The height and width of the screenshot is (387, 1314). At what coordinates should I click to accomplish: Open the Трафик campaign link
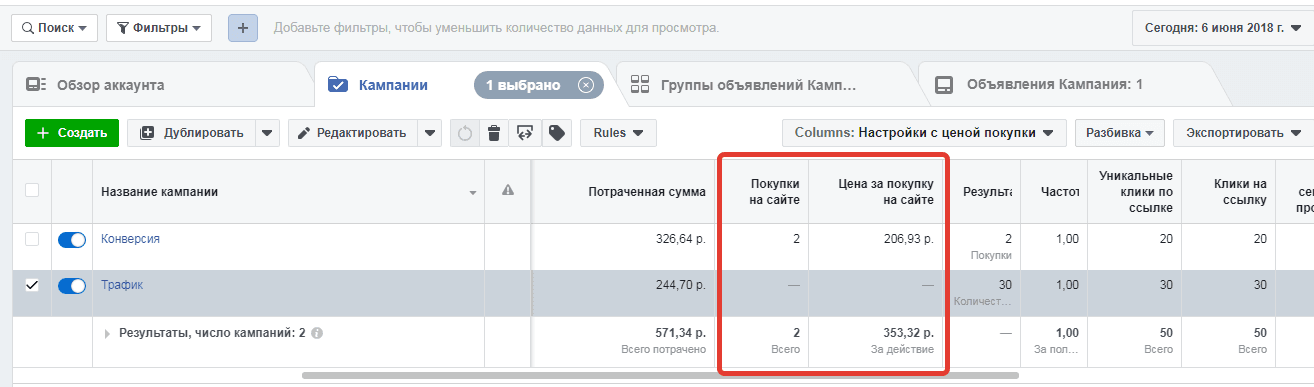(x=122, y=285)
